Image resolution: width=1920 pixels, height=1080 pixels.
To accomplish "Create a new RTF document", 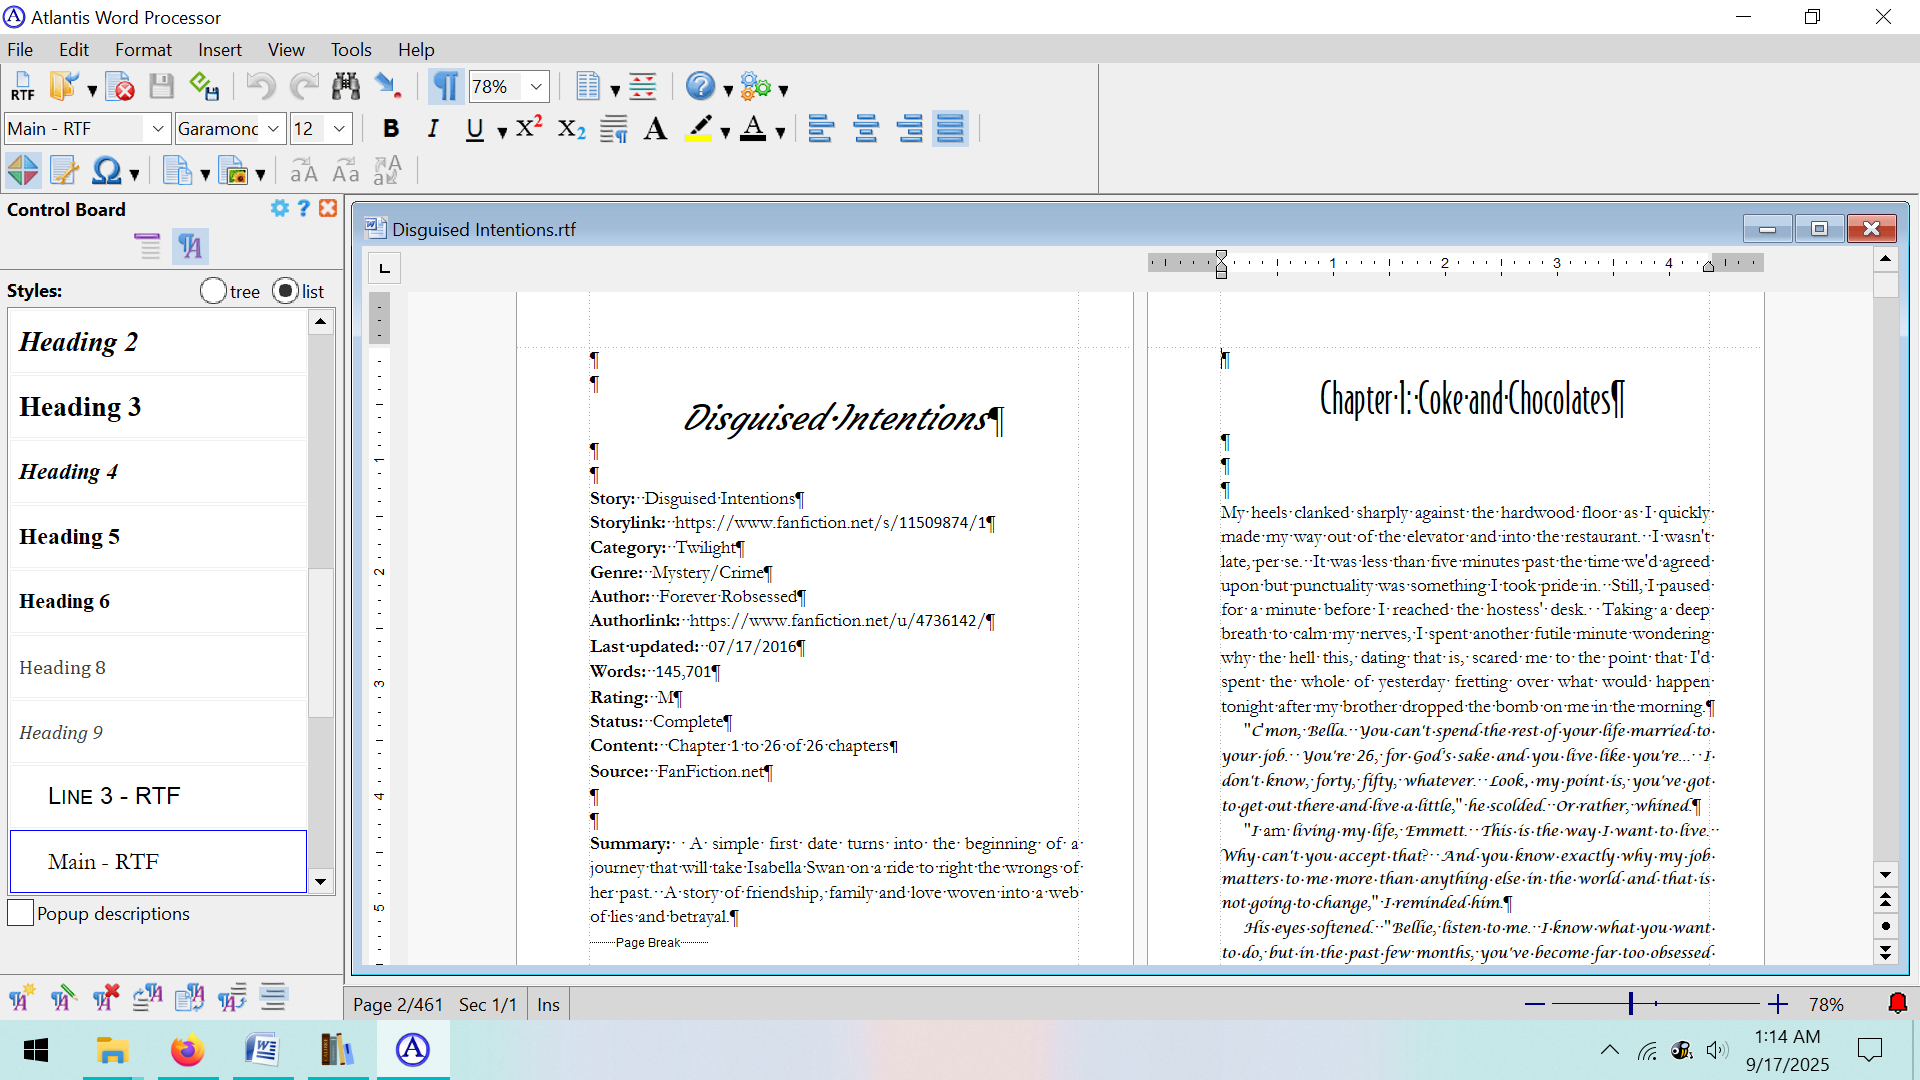I will click(x=22, y=87).
